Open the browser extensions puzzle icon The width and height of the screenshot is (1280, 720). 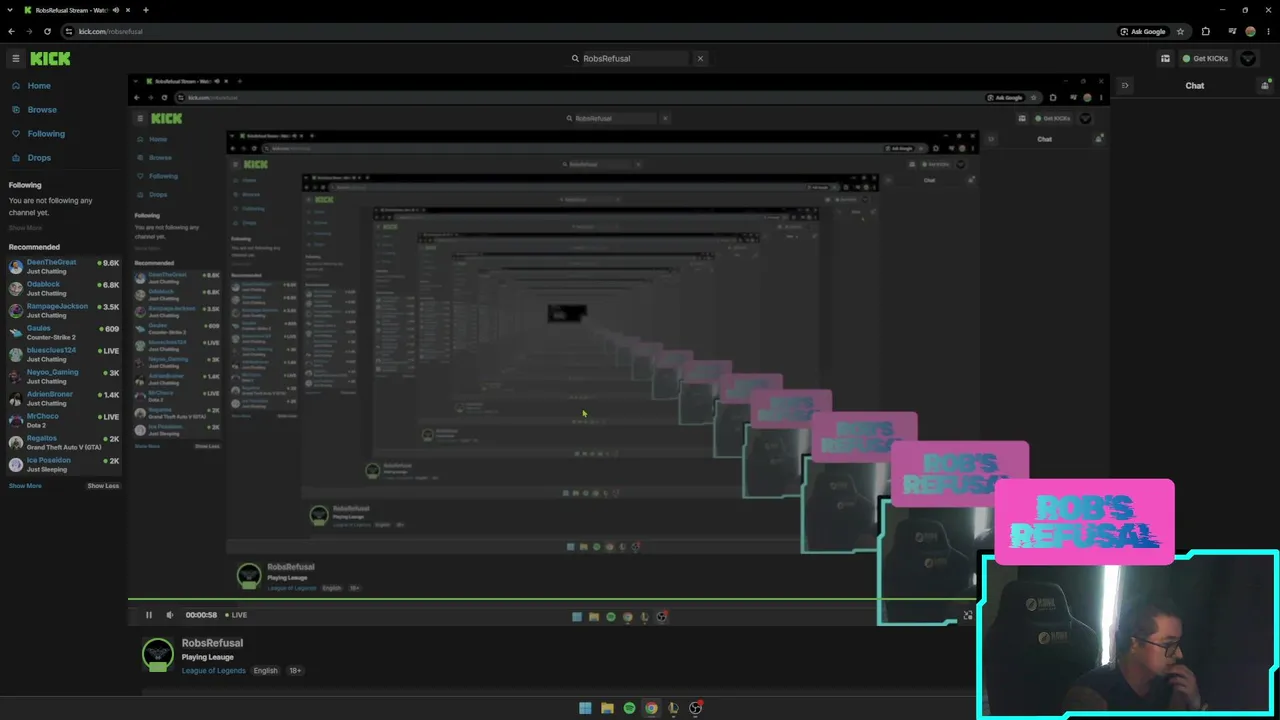[1206, 31]
